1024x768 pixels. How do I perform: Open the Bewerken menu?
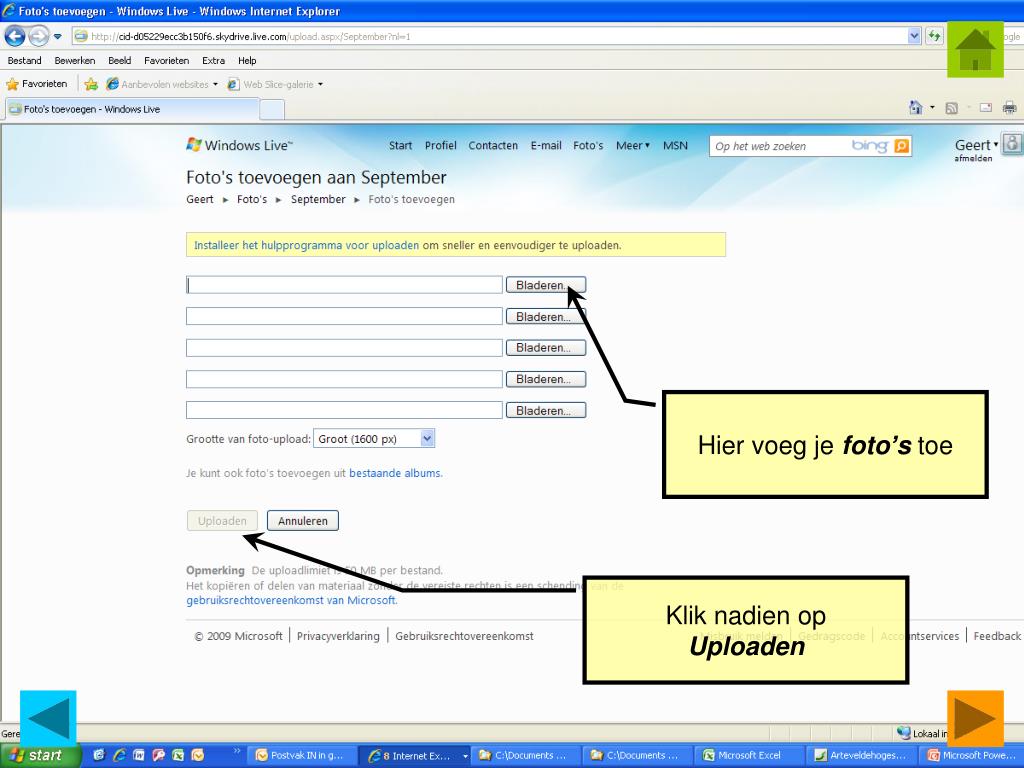pyautogui.click(x=74, y=61)
